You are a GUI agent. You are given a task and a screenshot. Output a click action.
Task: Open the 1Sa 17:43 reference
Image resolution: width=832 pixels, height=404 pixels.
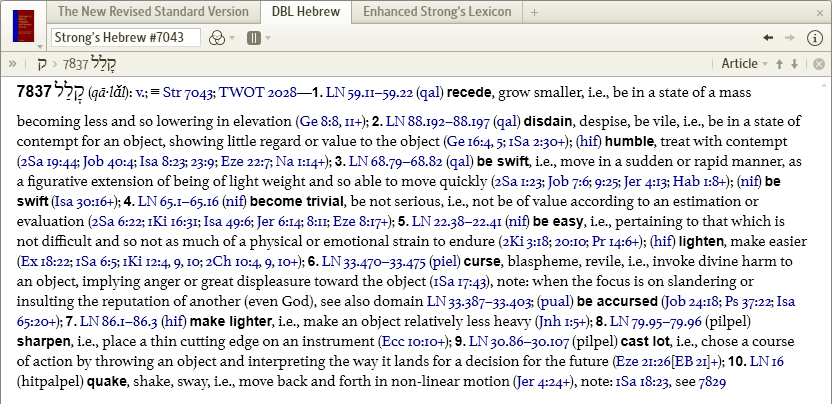click(460, 281)
